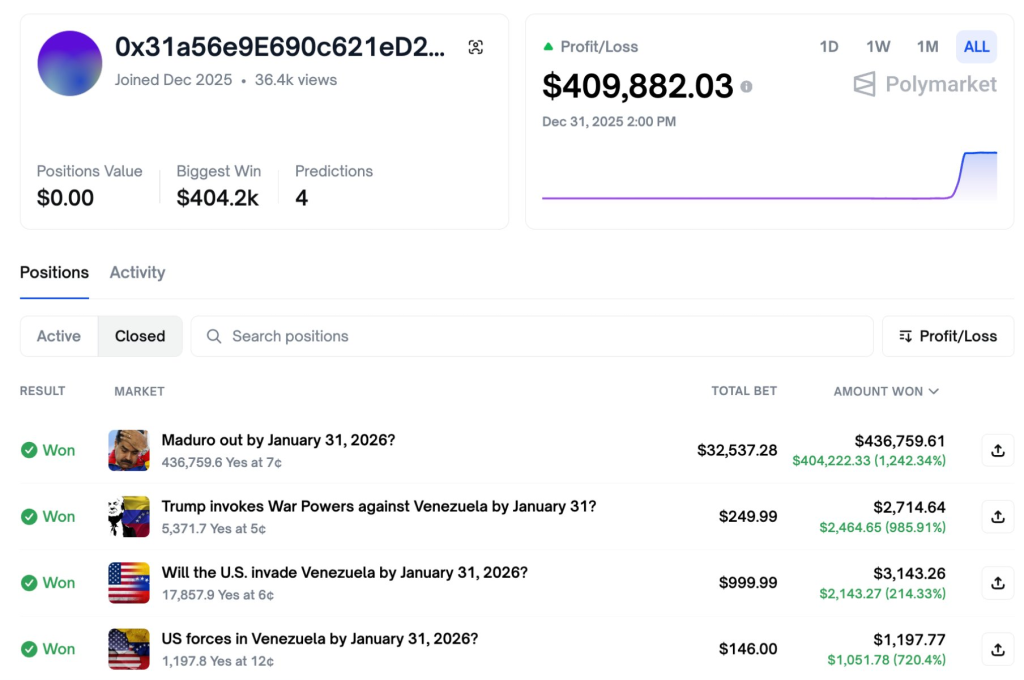The height and width of the screenshot is (680, 1024).
Task: Select the ALL time range
Action: pyautogui.click(x=977, y=47)
